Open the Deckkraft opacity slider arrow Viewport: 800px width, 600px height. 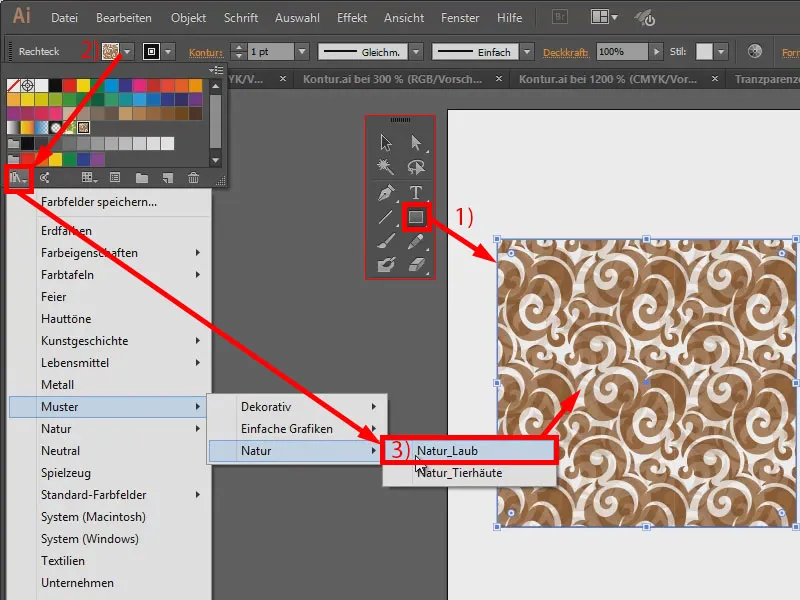(x=656, y=52)
